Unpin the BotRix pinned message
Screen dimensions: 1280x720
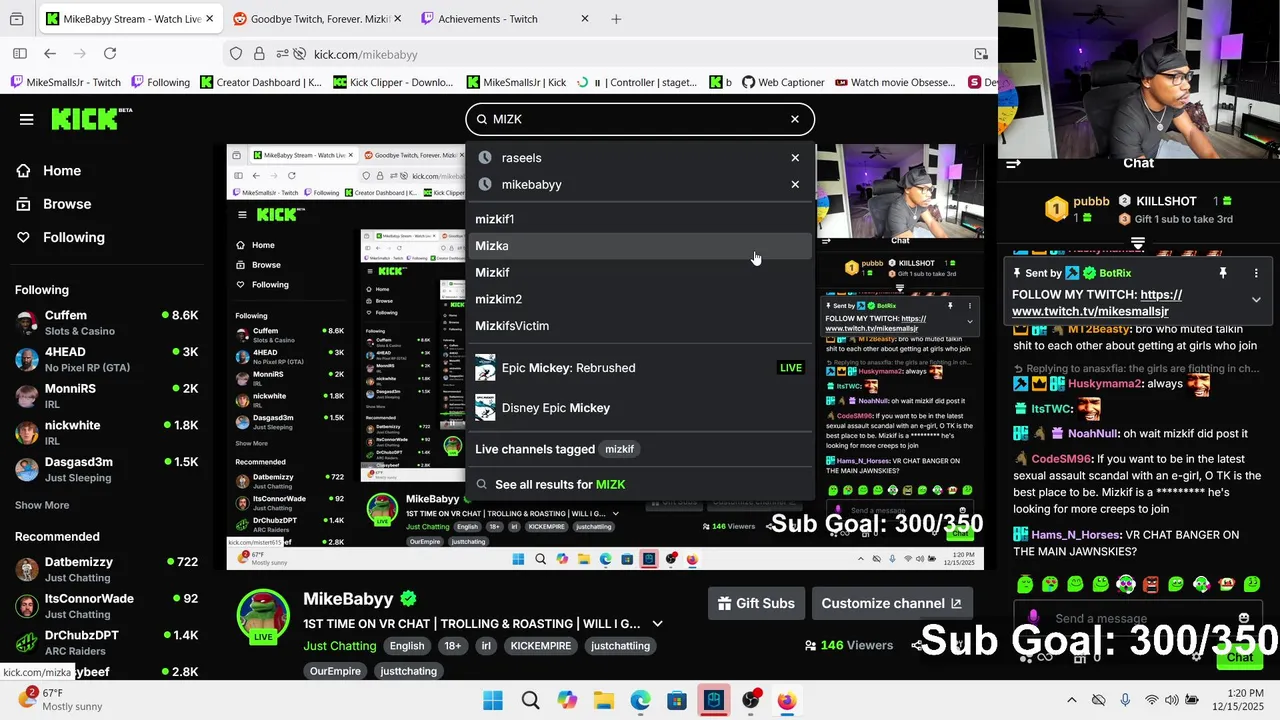click(1222, 273)
